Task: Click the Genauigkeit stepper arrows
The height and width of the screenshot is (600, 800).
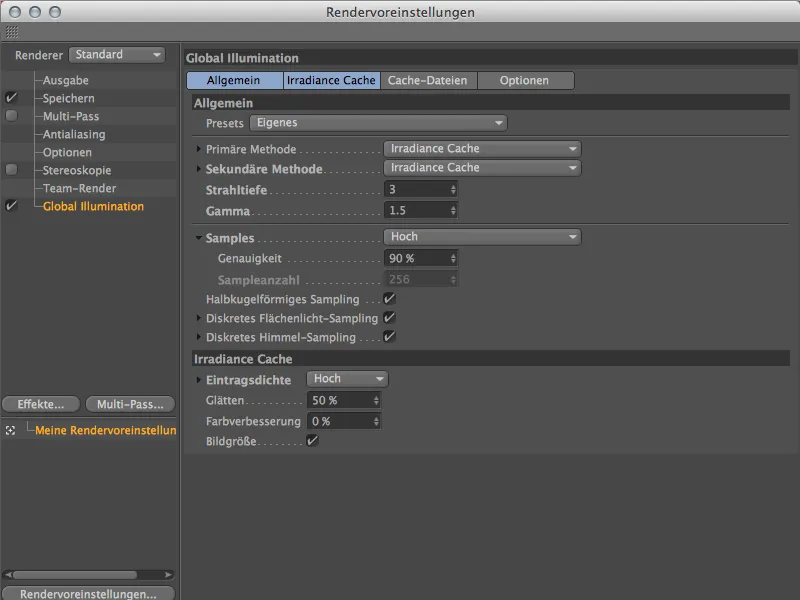Action: (x=453, y=259)
